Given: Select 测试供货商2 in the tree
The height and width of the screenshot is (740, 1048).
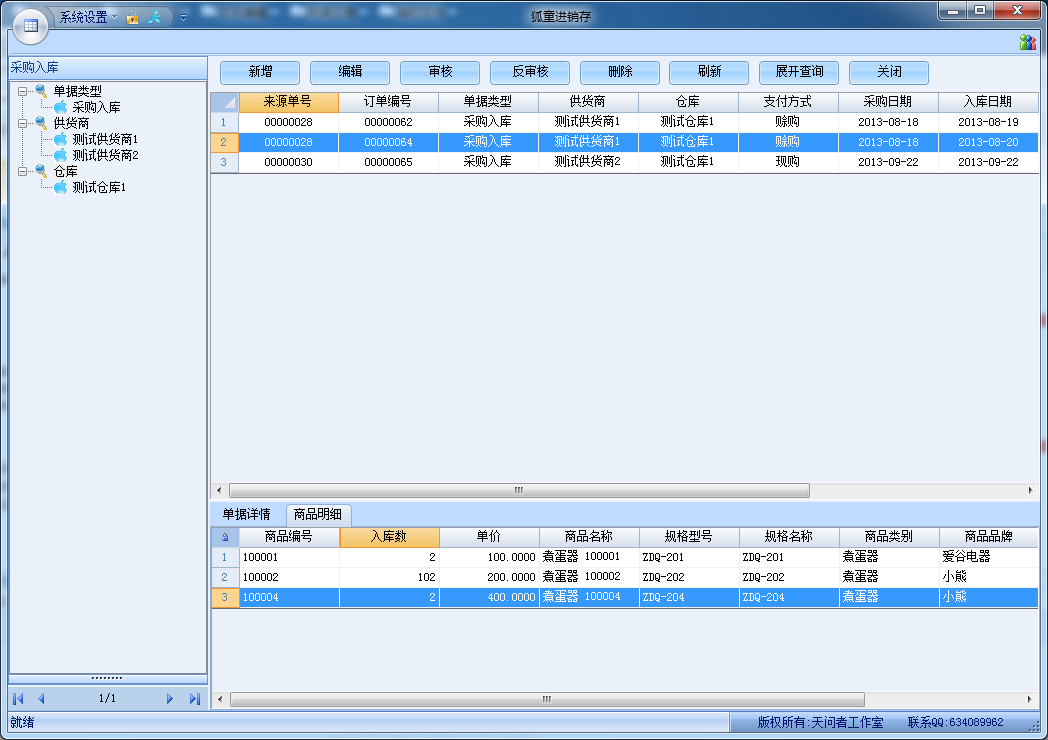Looking at the screenshot, I should pos(105,155).
